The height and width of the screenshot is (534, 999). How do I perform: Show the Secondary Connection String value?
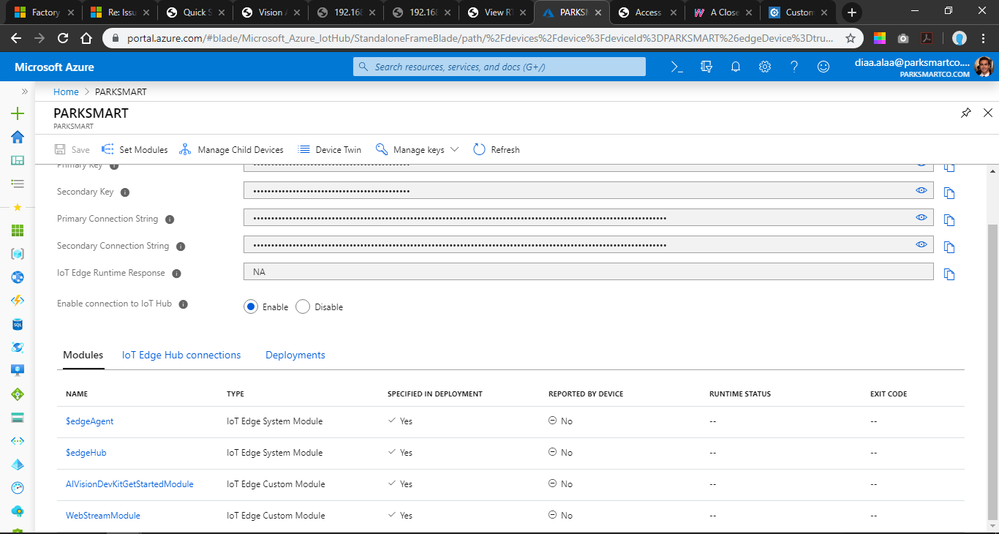click(x=921, y=244)
